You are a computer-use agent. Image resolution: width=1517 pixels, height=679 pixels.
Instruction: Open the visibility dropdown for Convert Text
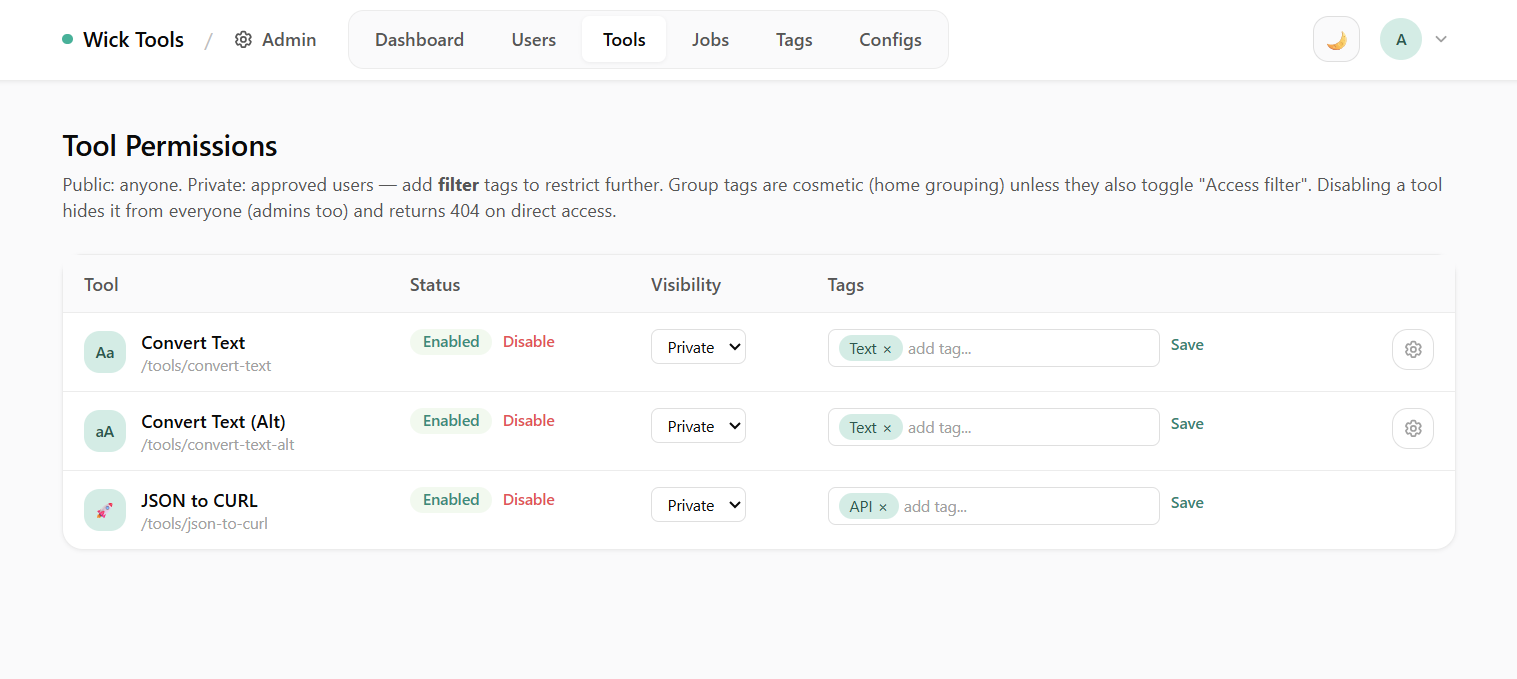[x=698, y=346]
